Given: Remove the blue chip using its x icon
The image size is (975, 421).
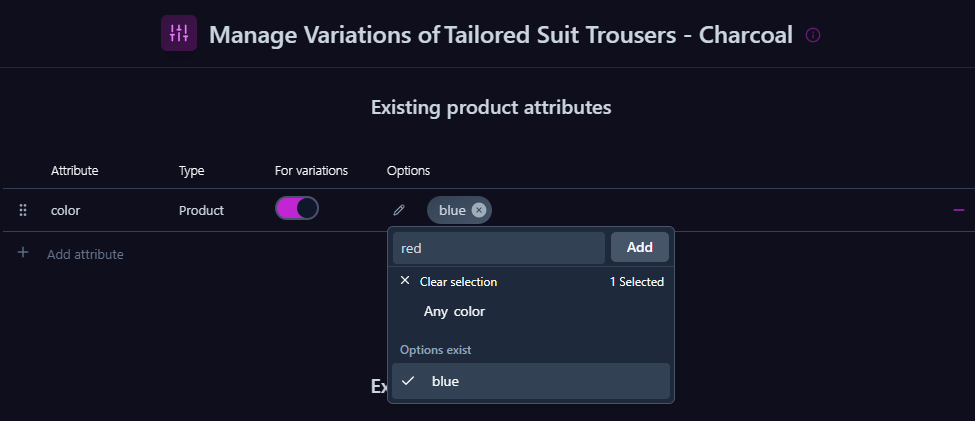Looking at the screenshot, I should 479,210.
